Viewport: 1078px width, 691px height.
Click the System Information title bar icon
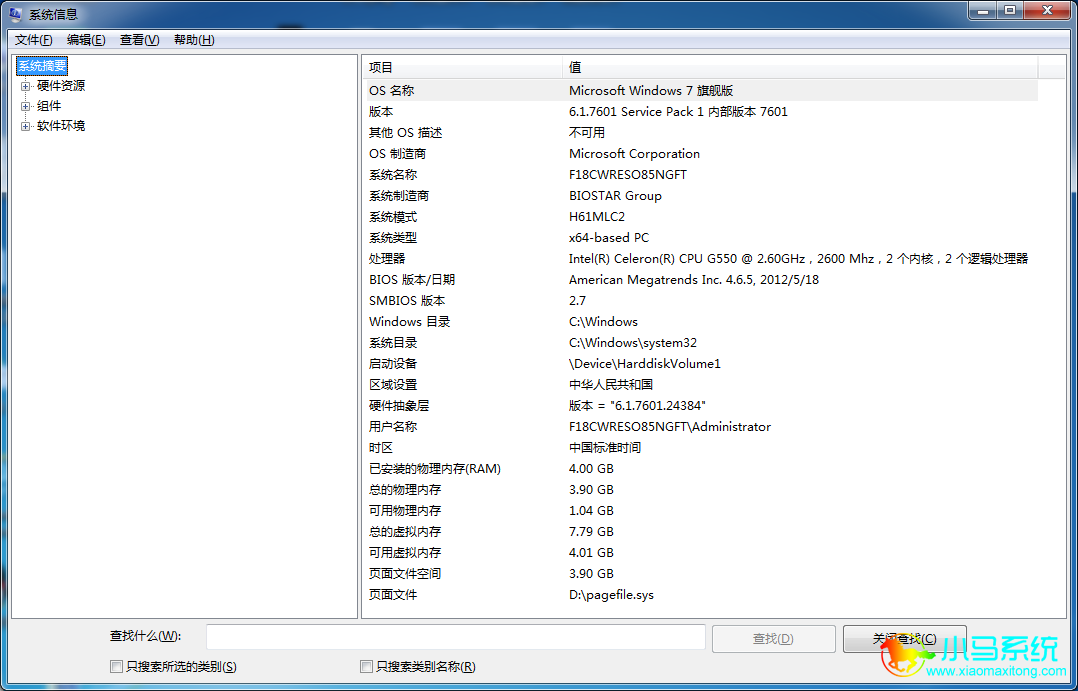(15, 13)
